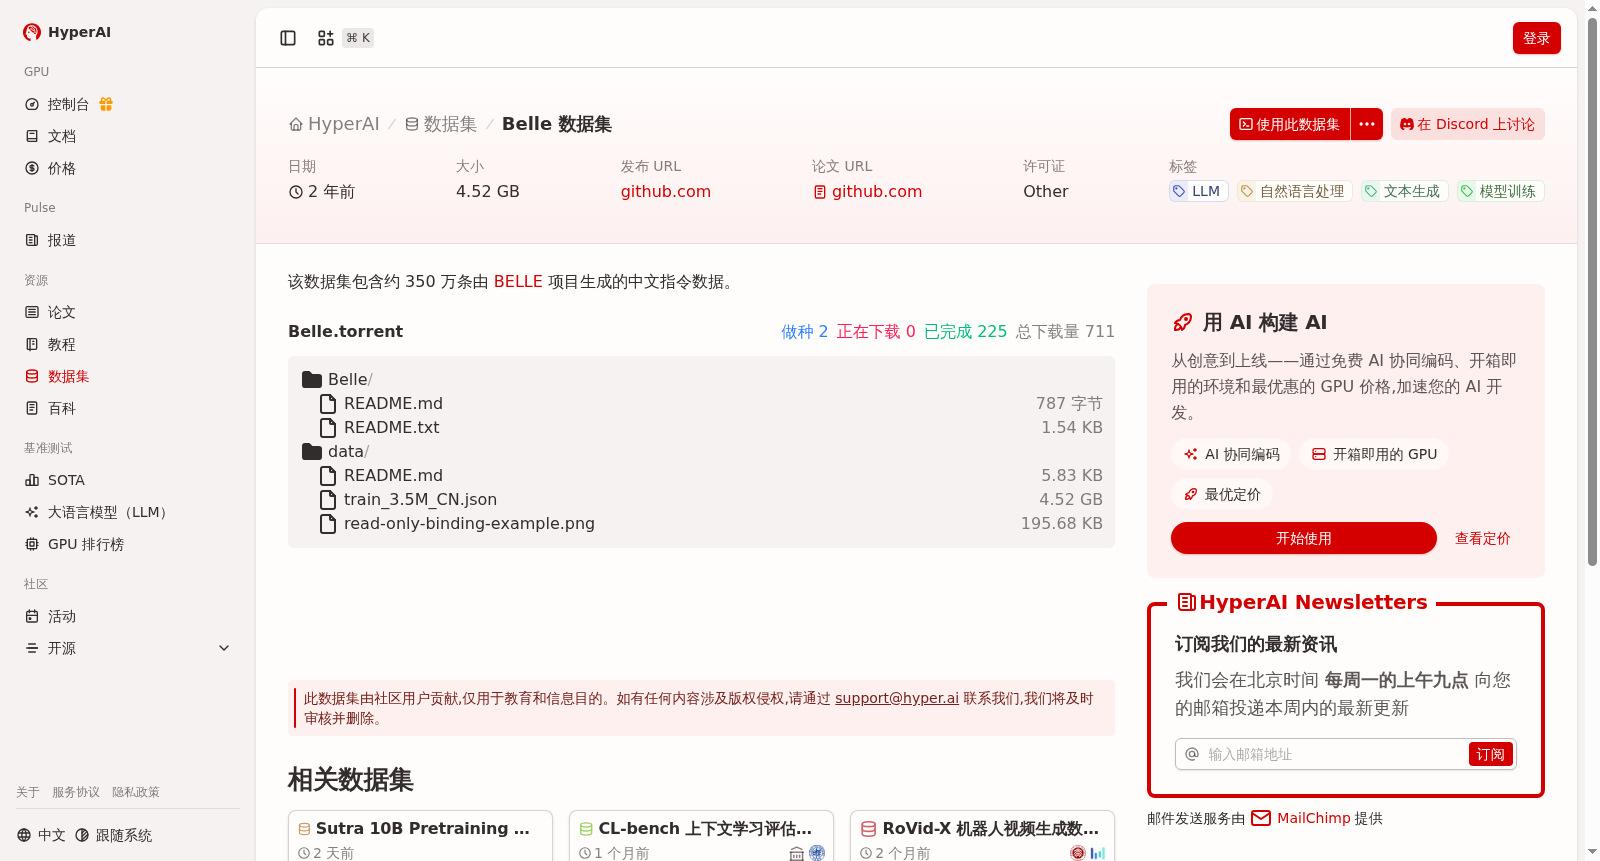Screen dimensions: 1600x861
Task: Click 使用此数据集 button
Action: pos(1290,124)
